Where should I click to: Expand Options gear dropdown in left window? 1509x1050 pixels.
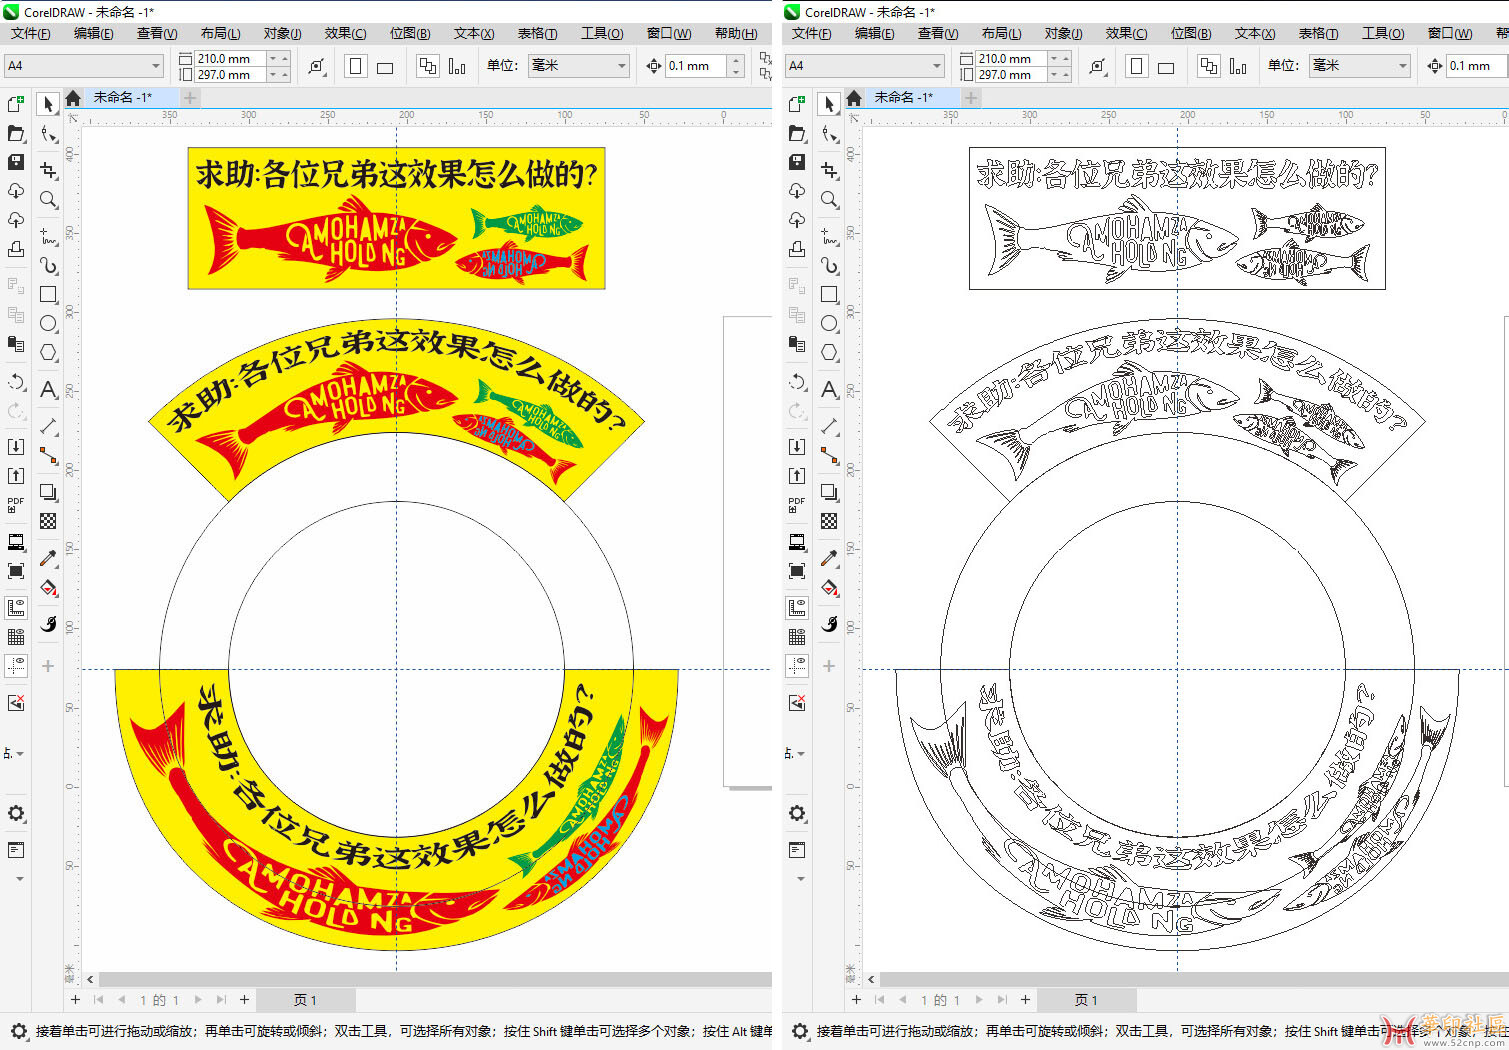pos(16,813)
